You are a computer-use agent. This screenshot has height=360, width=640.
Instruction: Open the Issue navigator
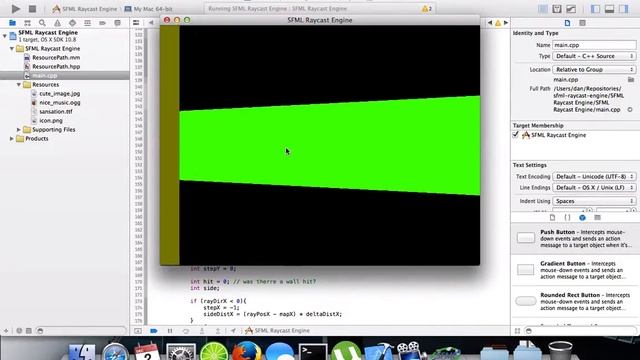58,23
